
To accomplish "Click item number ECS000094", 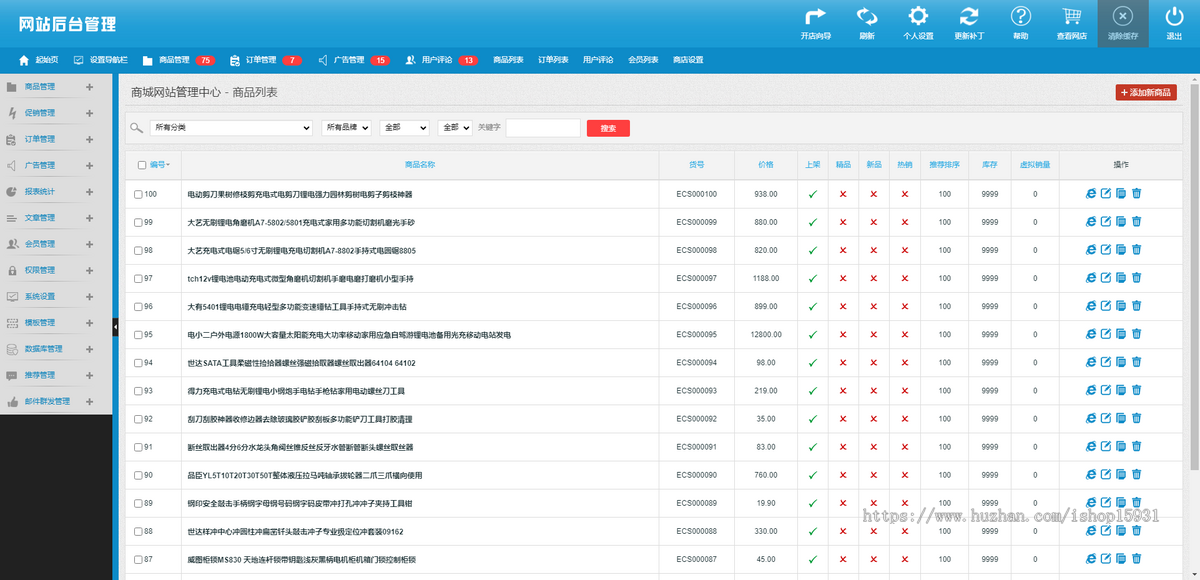I will pos(697,362).
